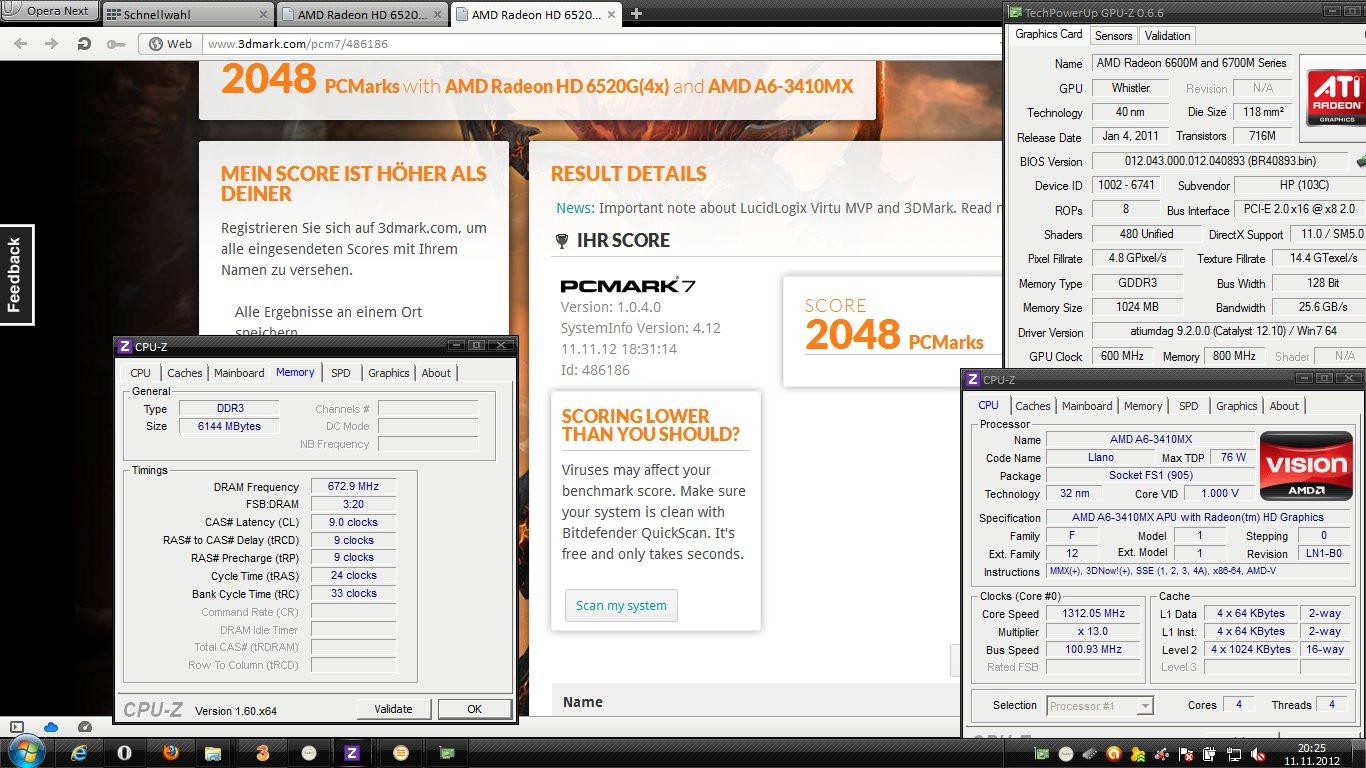This screenshot has height=768, width=1366.
Task: Click the Core Speed value 1312.05 MHz
Action: [x=1094, y=614]
